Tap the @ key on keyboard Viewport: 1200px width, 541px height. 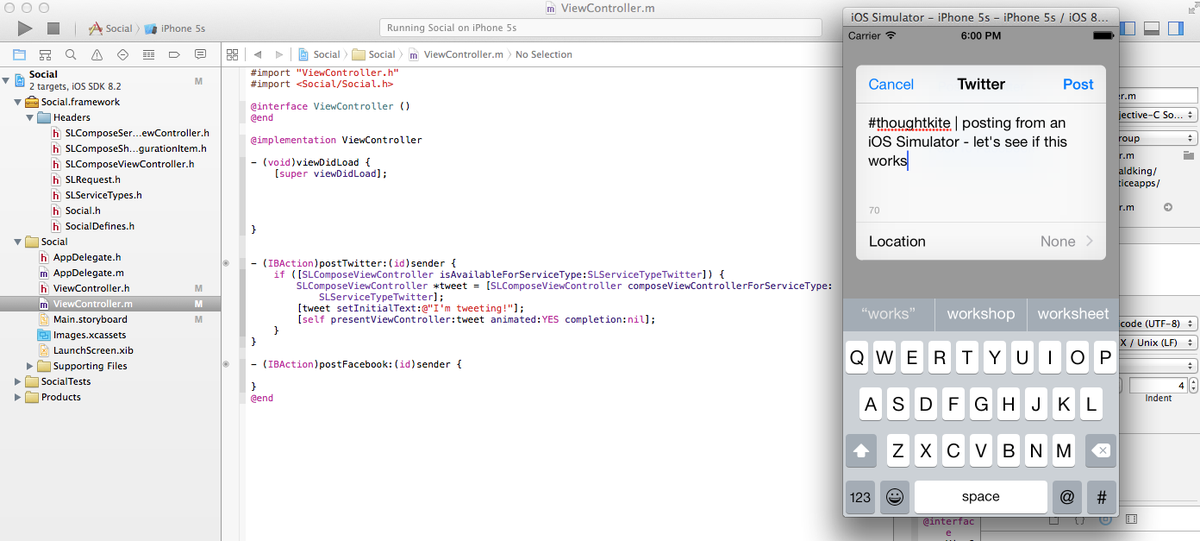tap(1067, 496)
